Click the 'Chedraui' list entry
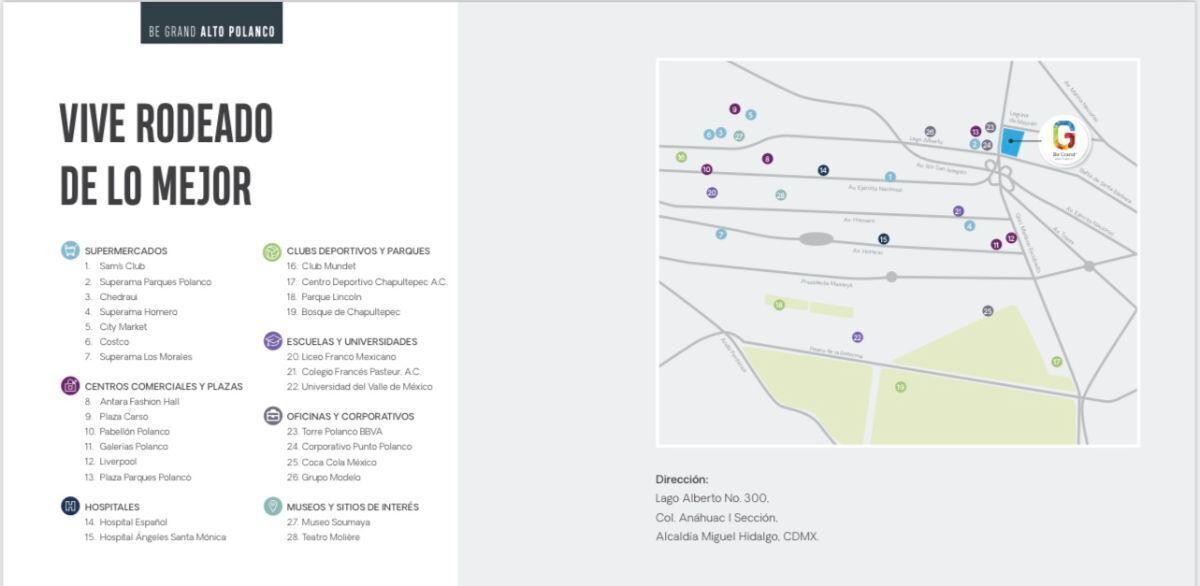Screen dimensions: 1200x586 (111, 297)
